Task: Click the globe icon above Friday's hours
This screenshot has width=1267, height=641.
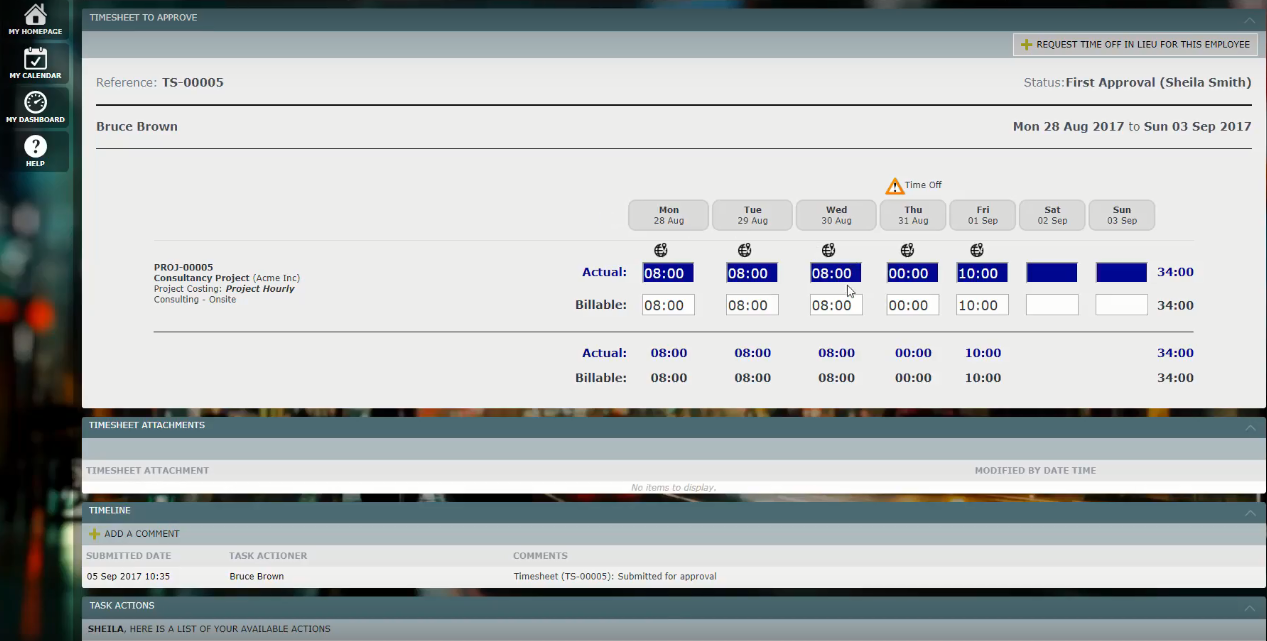Action: point(977,250)
